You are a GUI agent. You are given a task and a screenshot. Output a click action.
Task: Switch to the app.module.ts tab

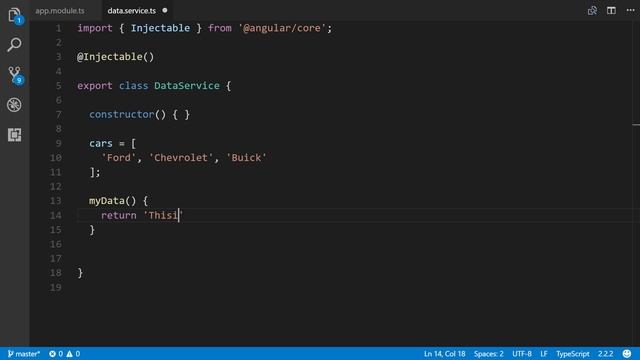[x=60, y=11]
